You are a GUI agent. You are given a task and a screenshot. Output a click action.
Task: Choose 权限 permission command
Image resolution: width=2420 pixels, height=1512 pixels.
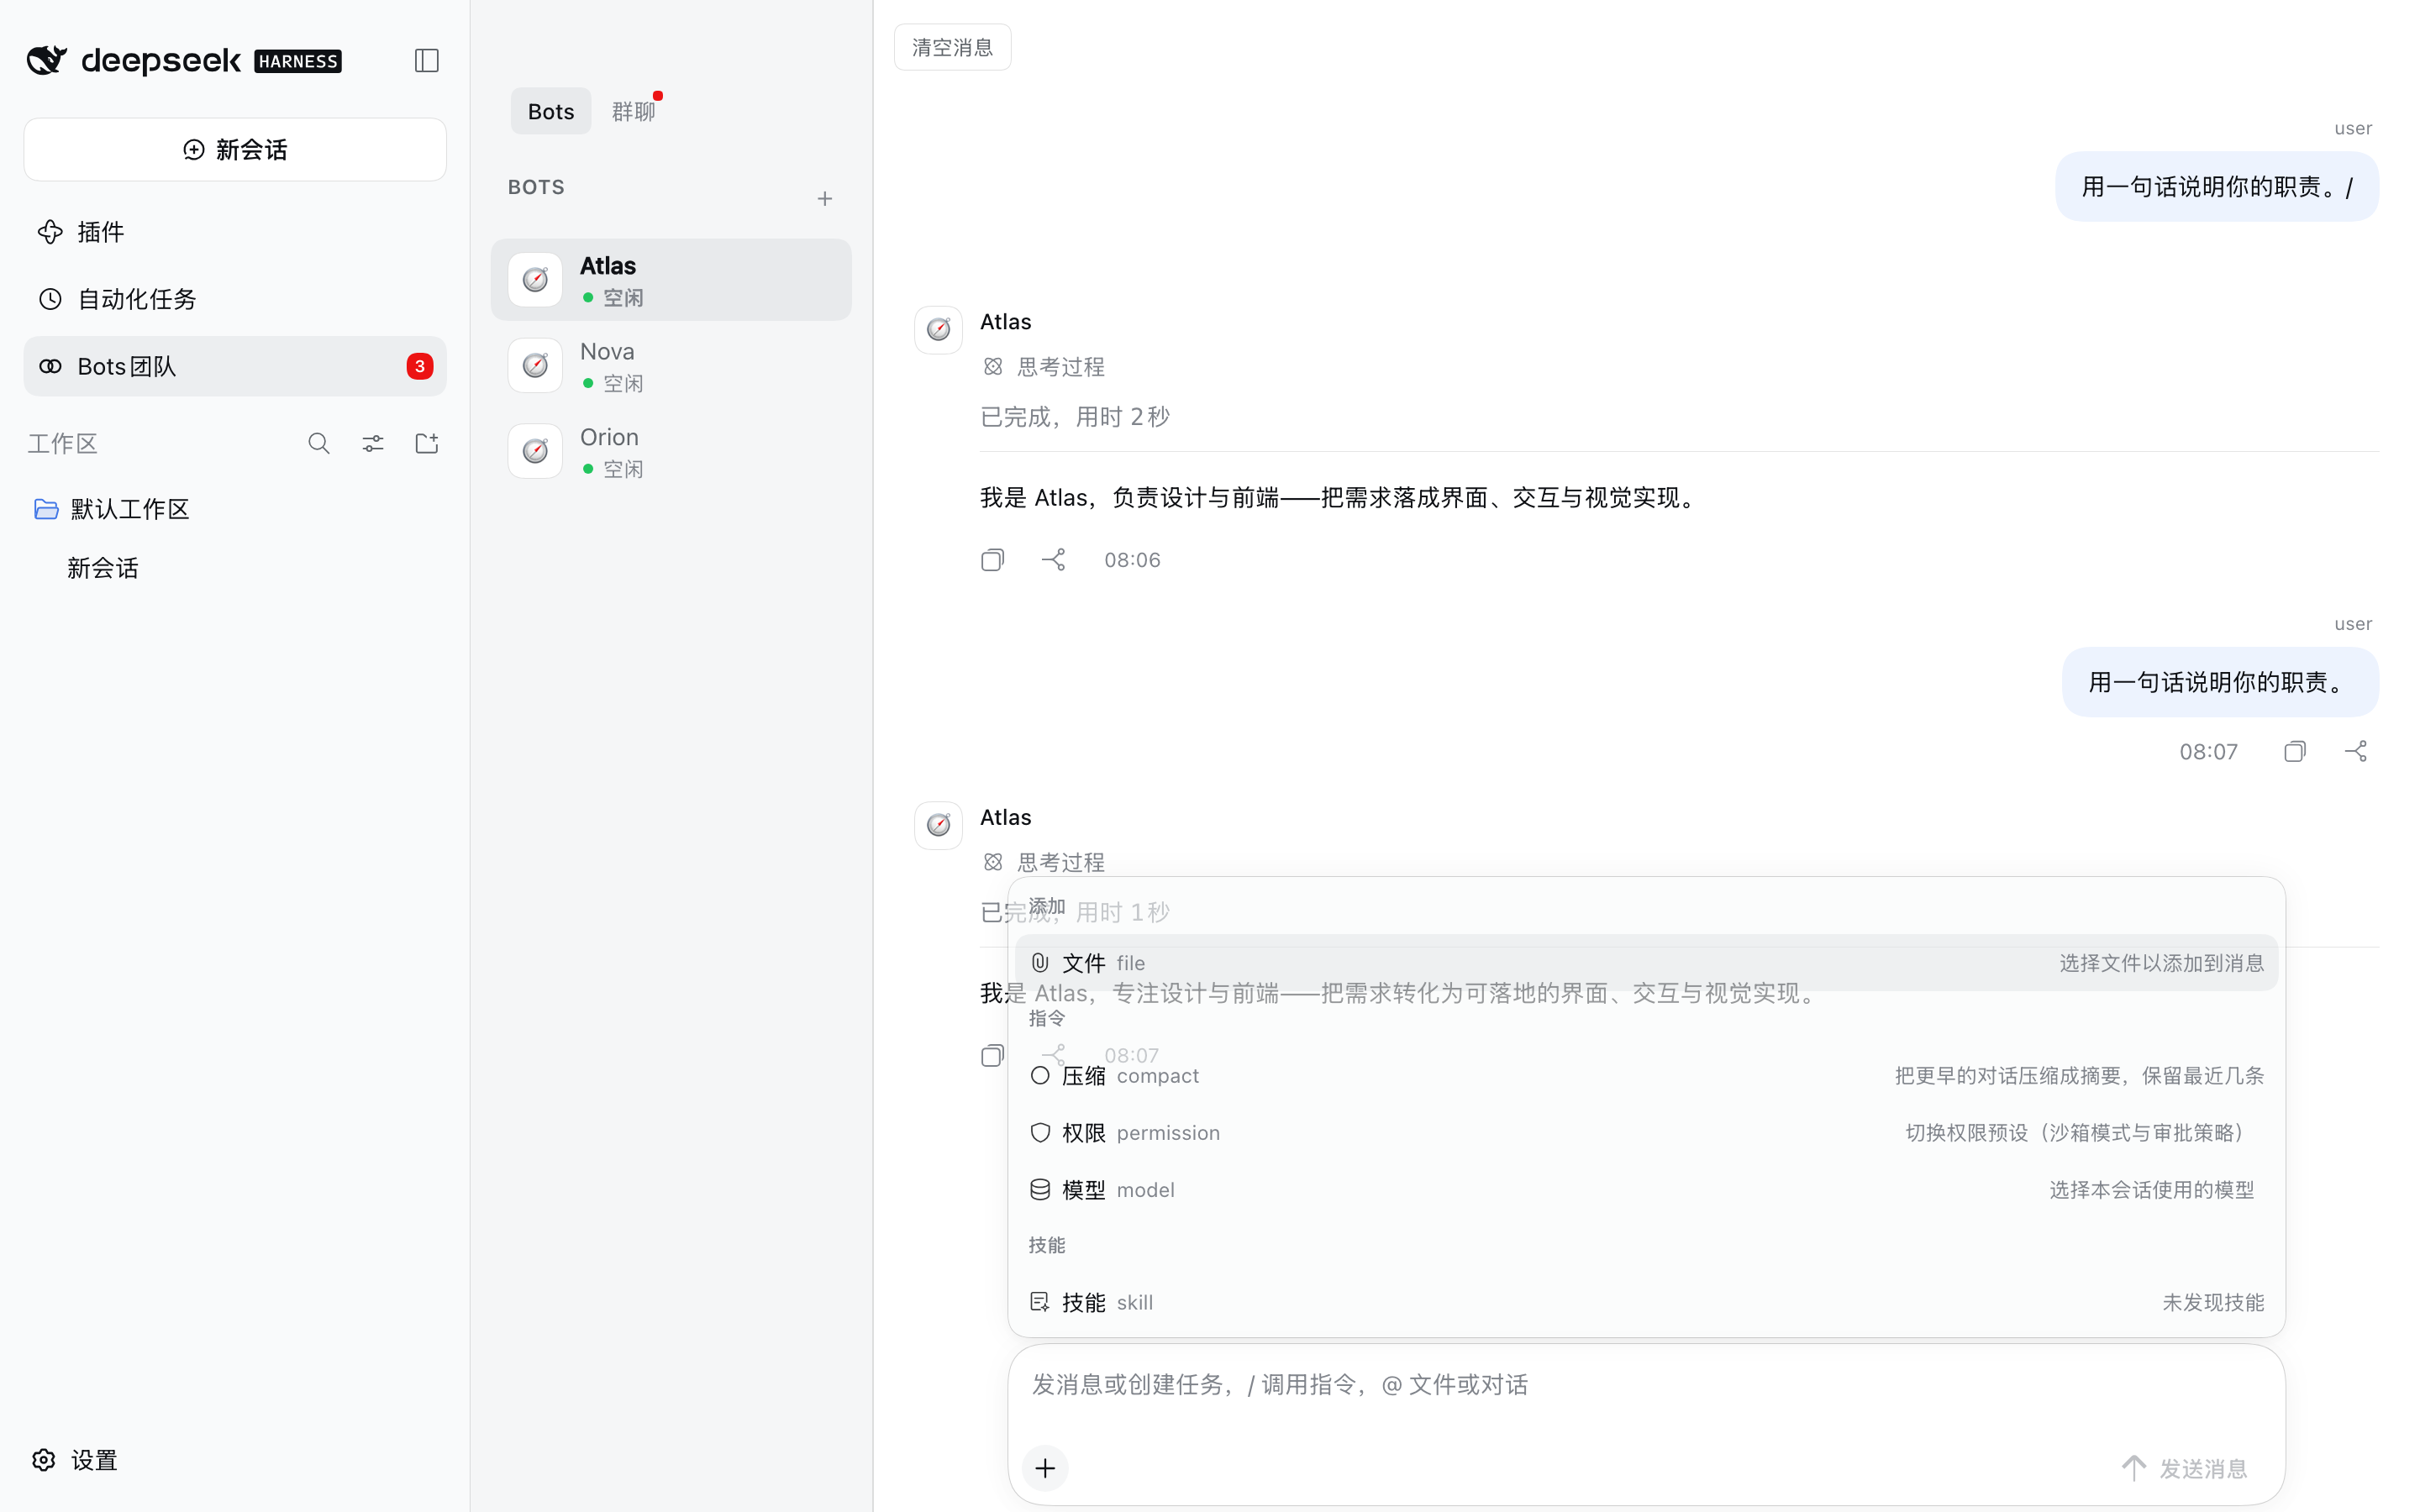point(1646,1133)
